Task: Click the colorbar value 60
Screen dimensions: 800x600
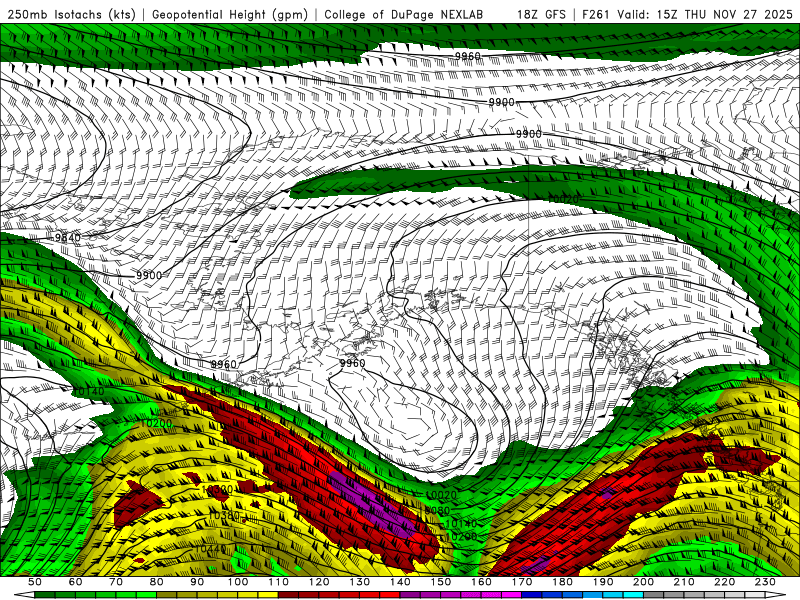Action: tap(75, 582)
